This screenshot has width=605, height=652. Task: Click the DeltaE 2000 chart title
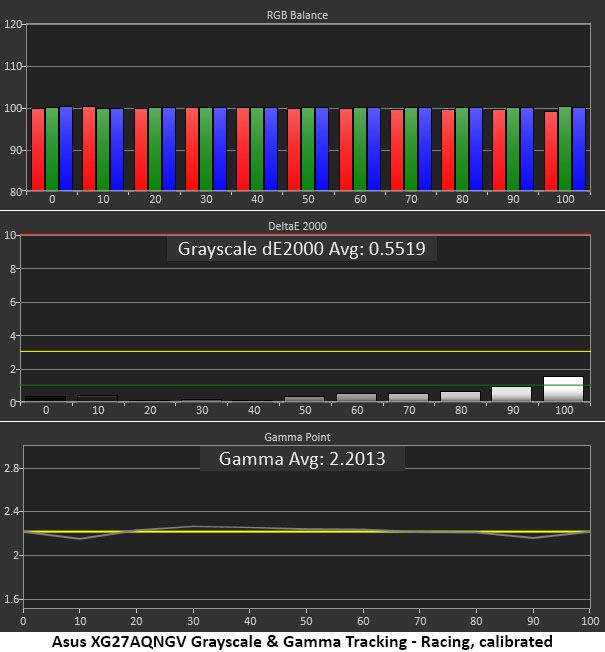coord(297,226)
